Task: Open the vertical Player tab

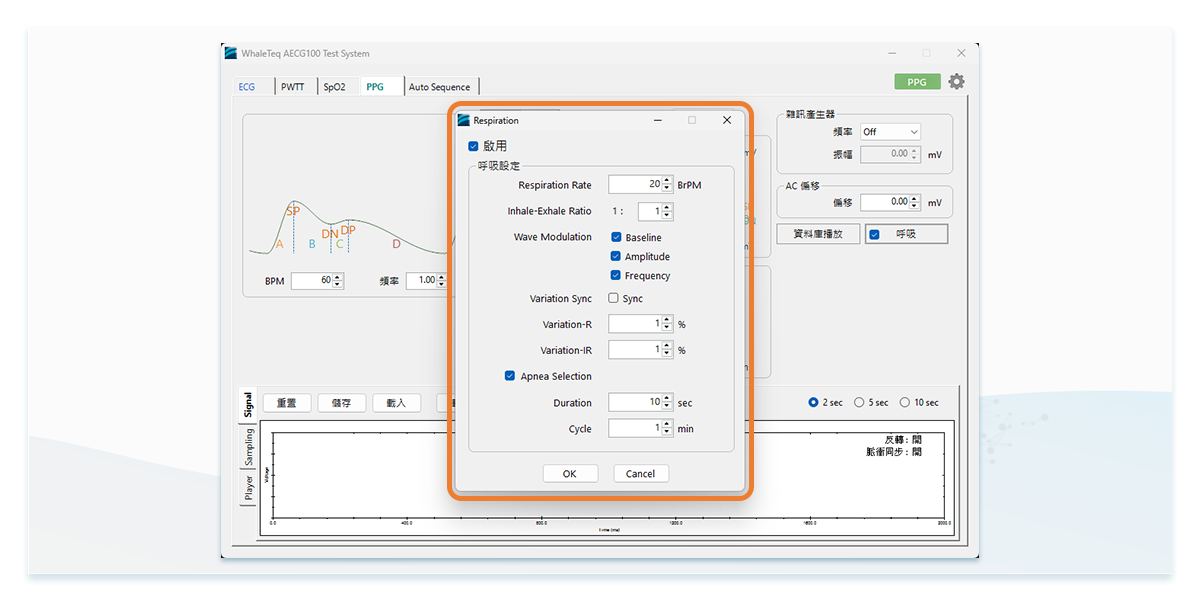Action: point(248,488)
